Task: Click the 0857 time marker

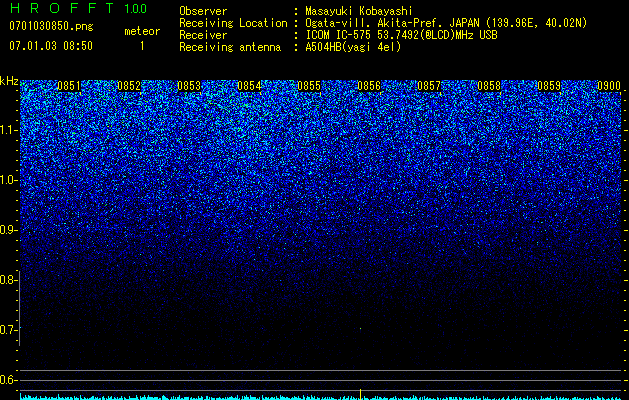Action: click(429, 86)
